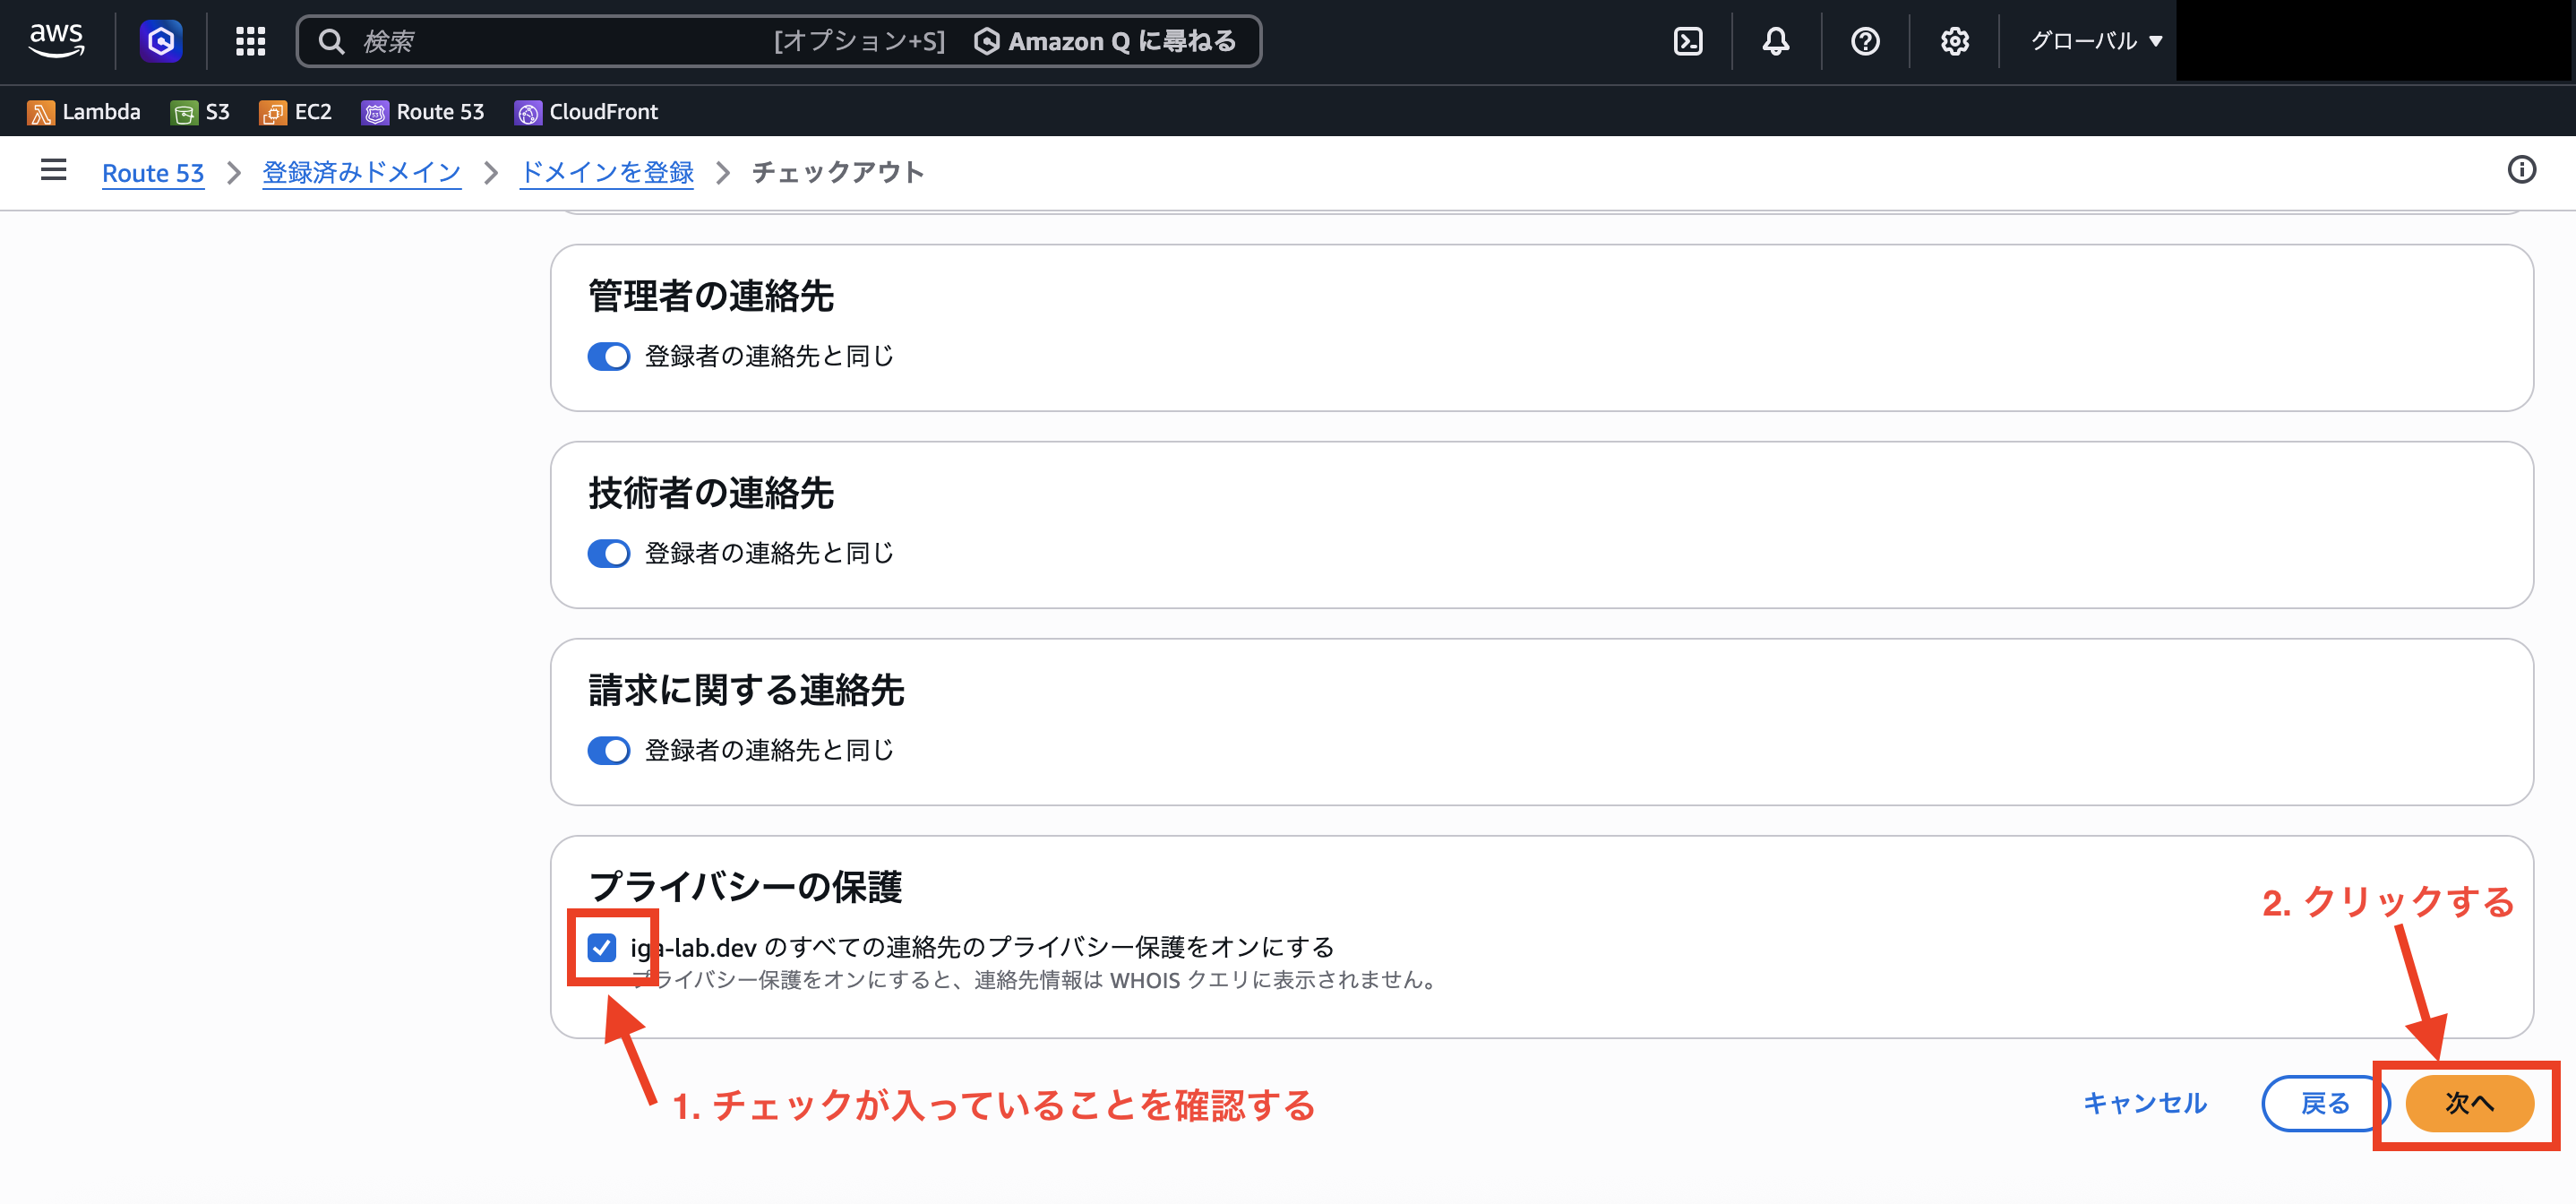Go to Route 53 breadcrumb link

(153, 172)
